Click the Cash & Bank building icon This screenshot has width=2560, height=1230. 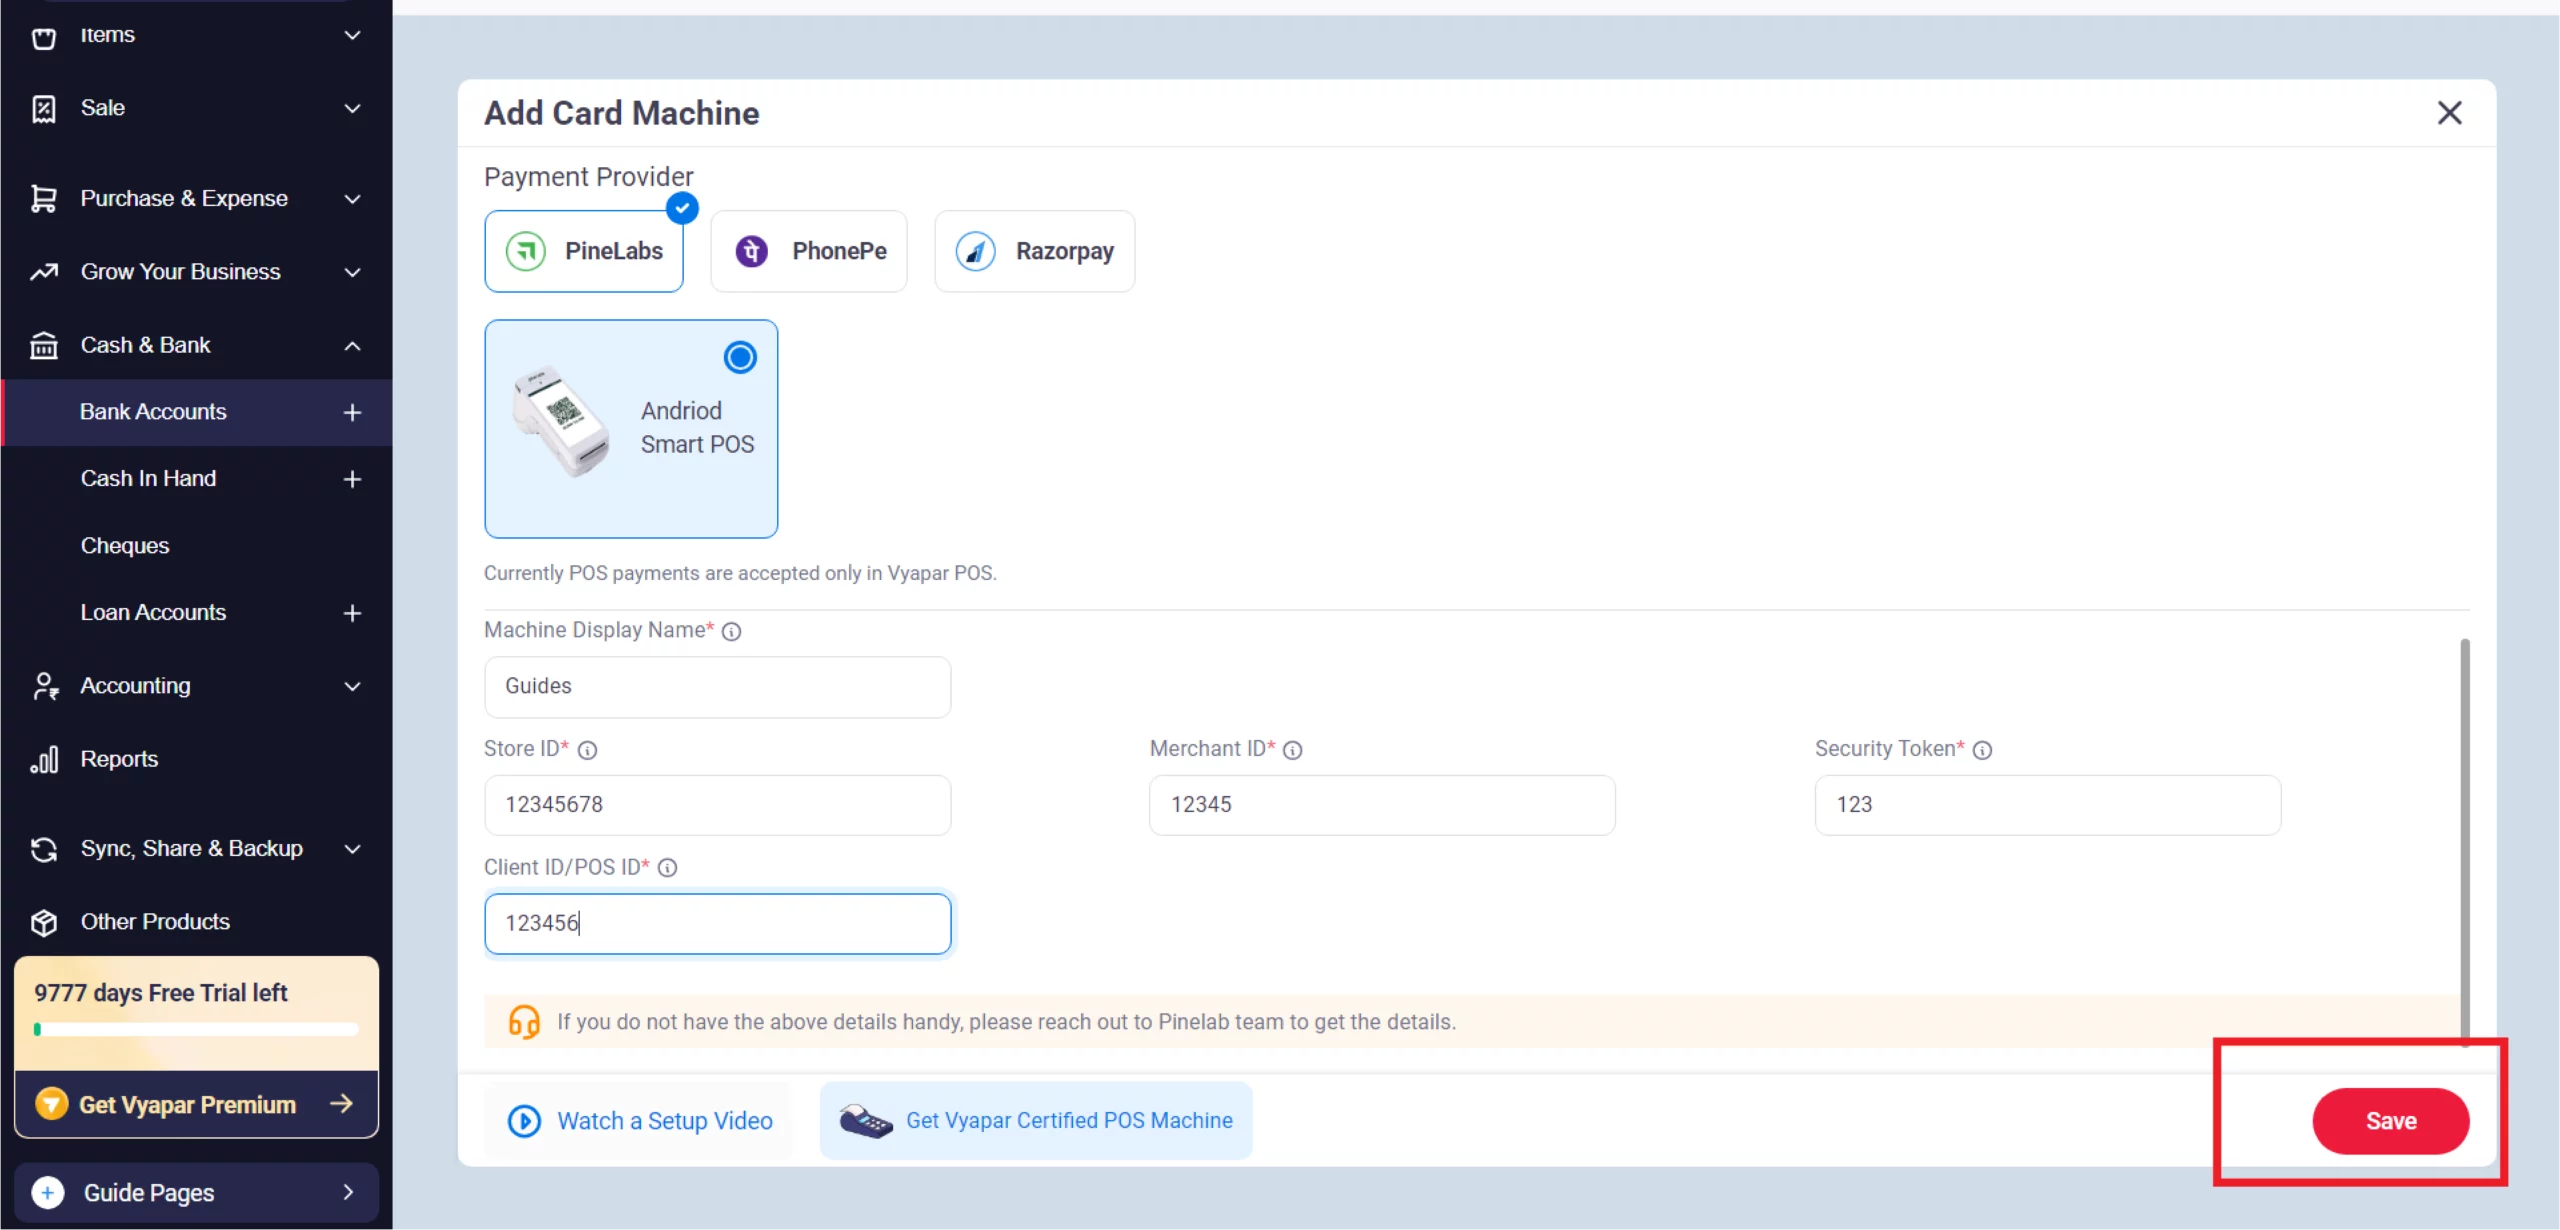44,345
